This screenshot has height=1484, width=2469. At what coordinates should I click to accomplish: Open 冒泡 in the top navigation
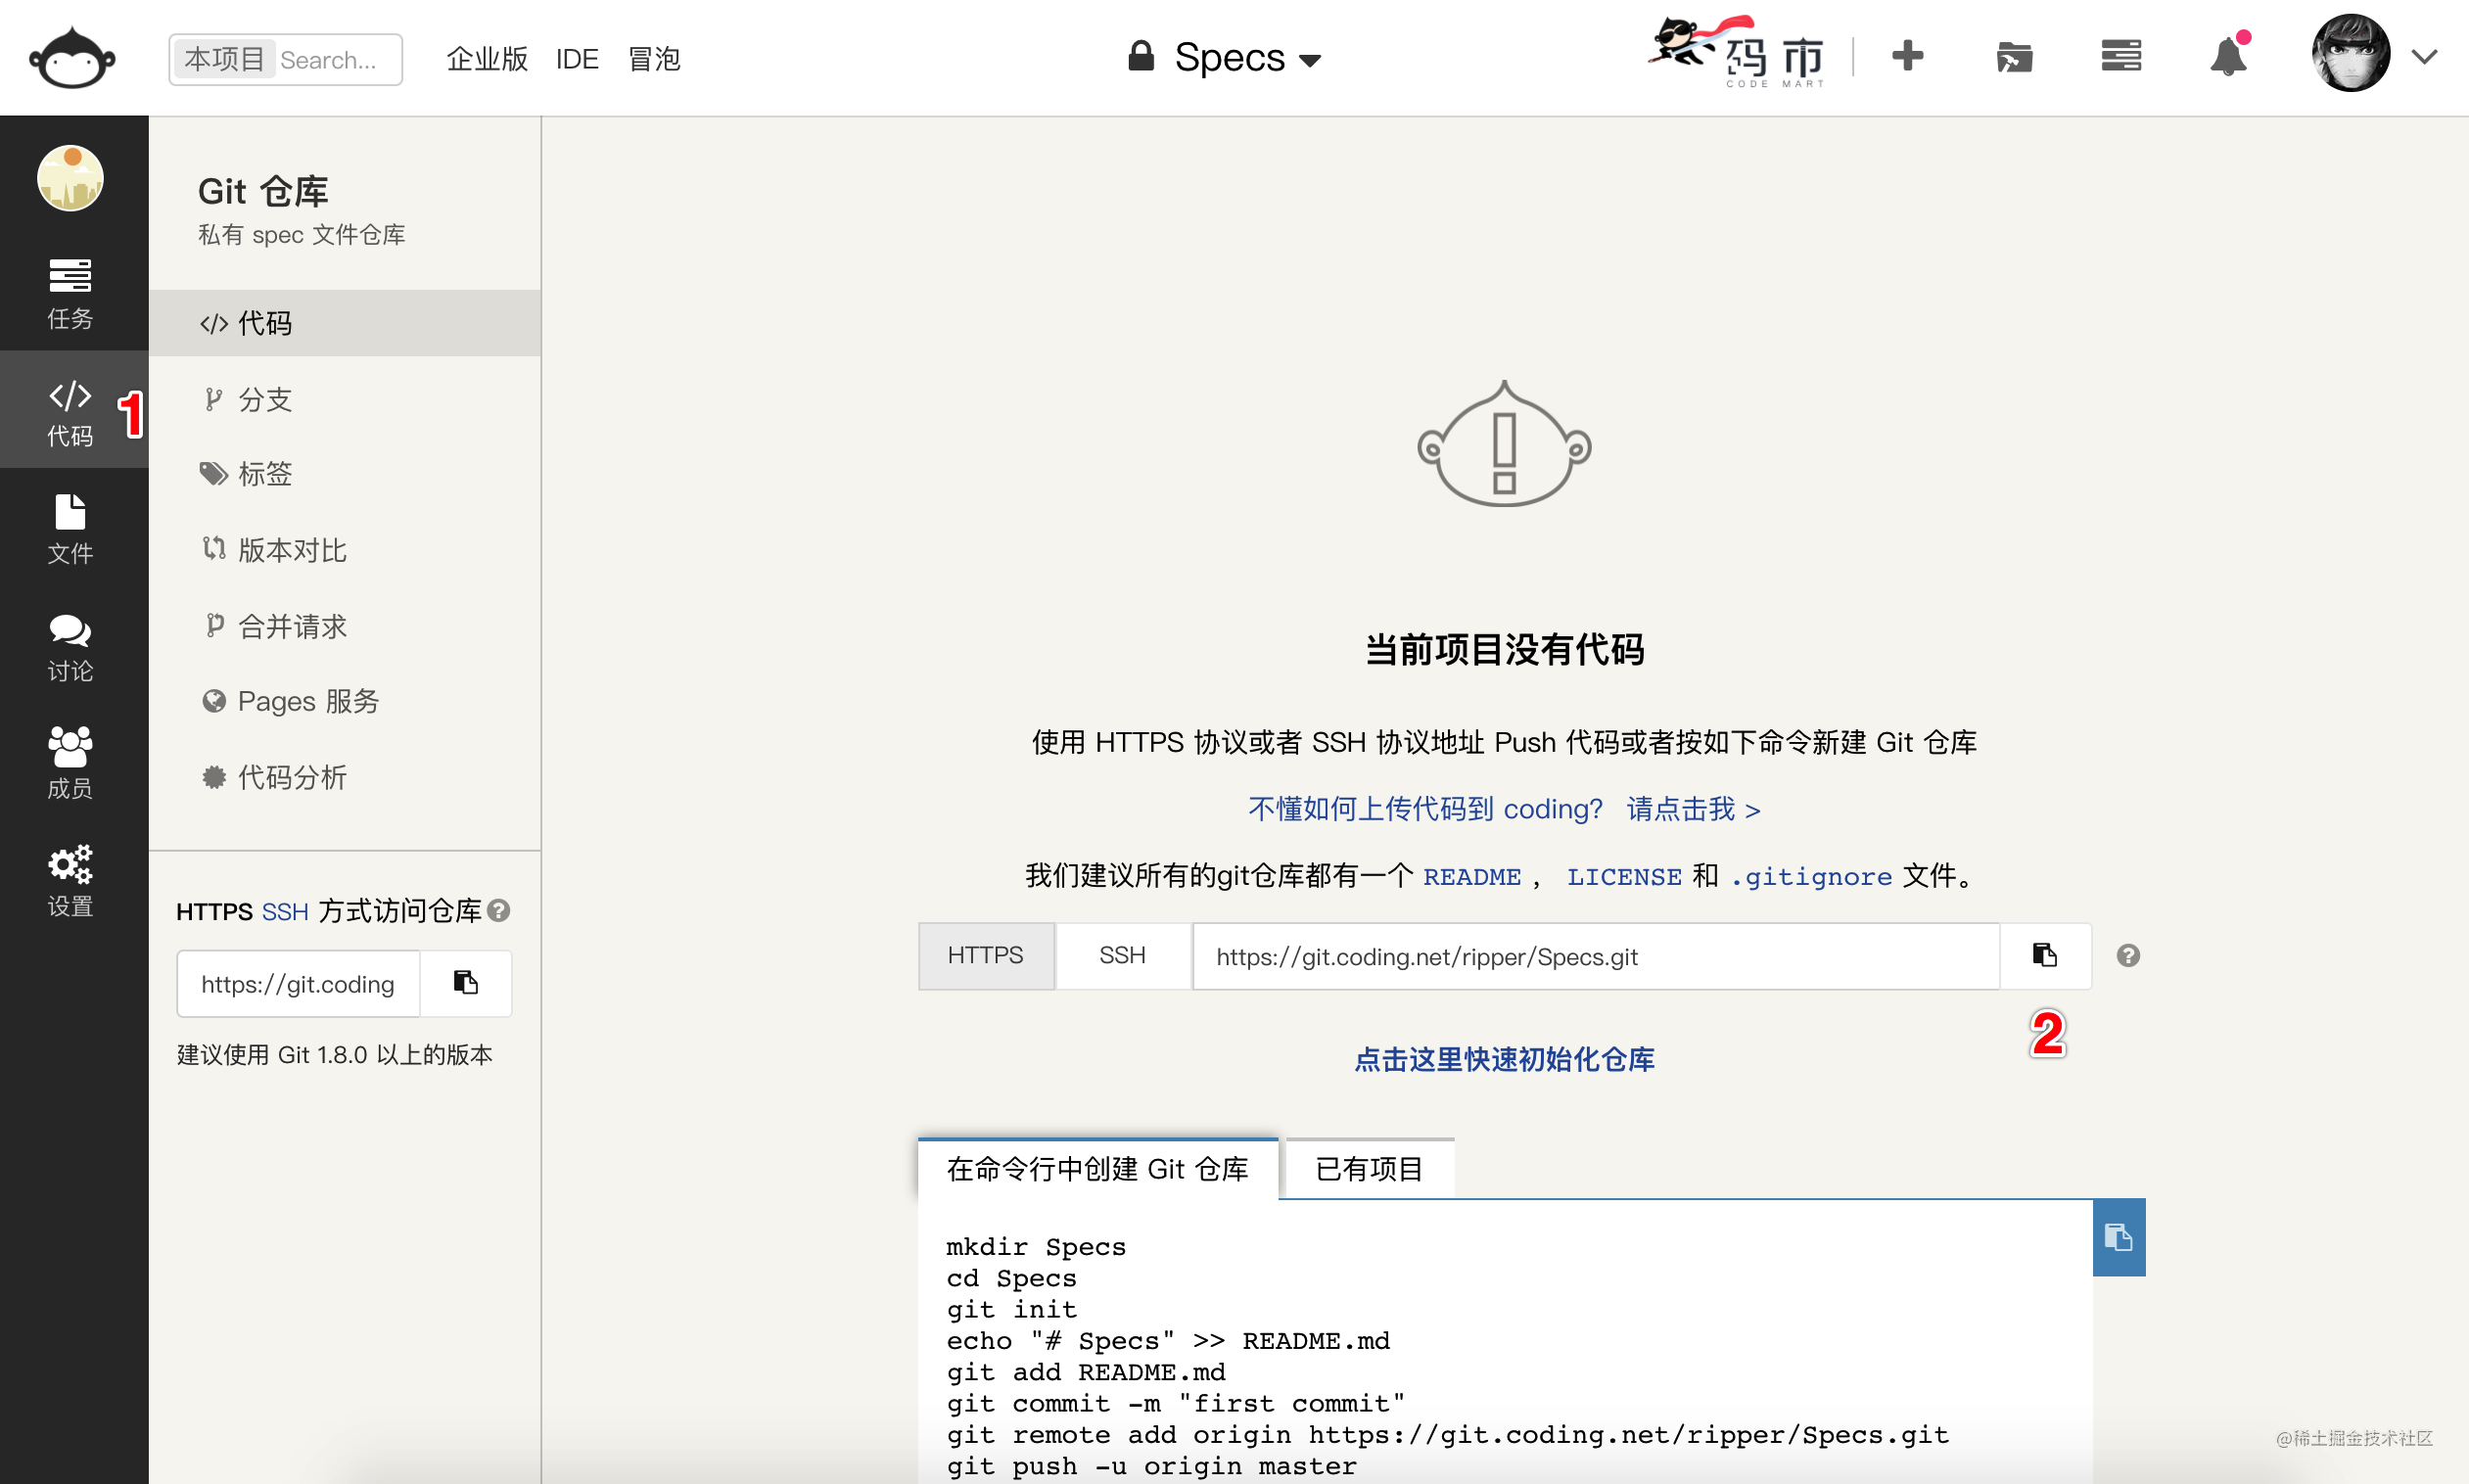click(654, 59)
